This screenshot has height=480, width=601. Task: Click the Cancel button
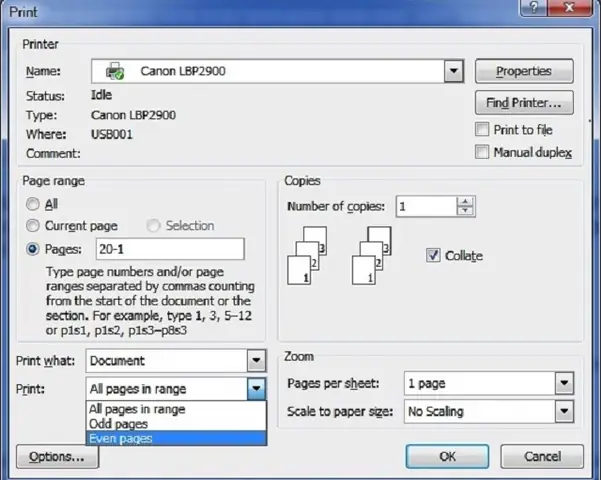[542, 456]
